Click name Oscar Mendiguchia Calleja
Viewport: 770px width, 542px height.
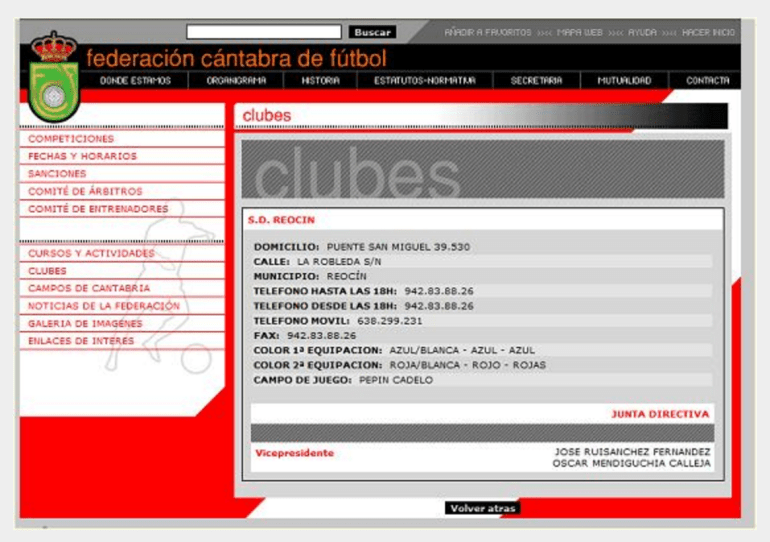tap(632, 463)
